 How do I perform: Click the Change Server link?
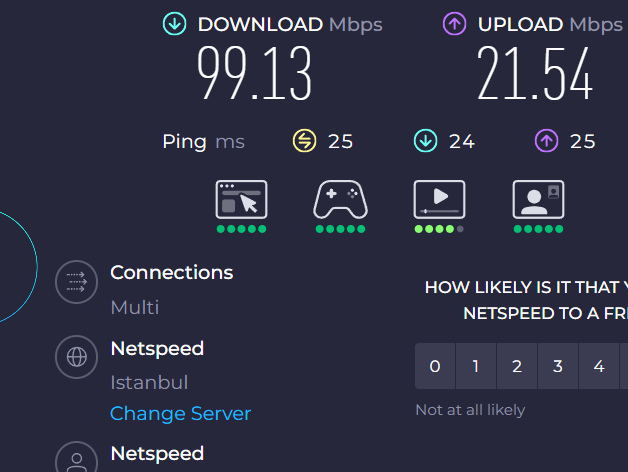pos(181,414)
